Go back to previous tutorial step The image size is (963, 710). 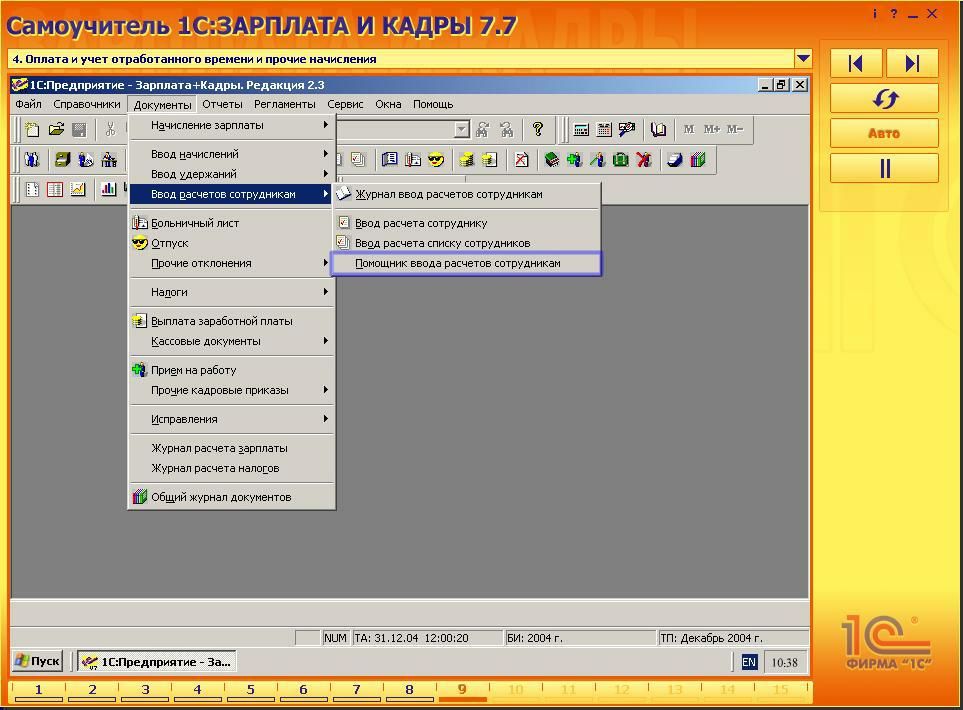856,63
